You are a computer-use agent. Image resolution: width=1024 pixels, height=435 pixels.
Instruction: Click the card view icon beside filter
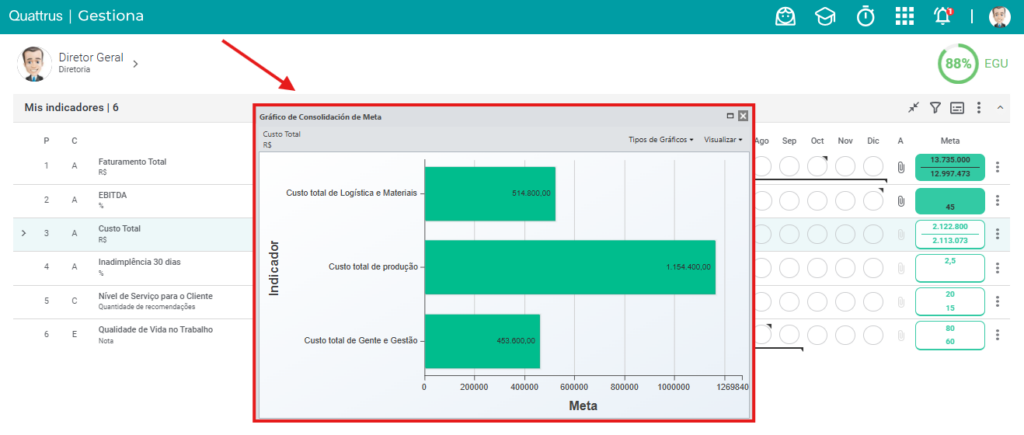click(x=957, y=108)
